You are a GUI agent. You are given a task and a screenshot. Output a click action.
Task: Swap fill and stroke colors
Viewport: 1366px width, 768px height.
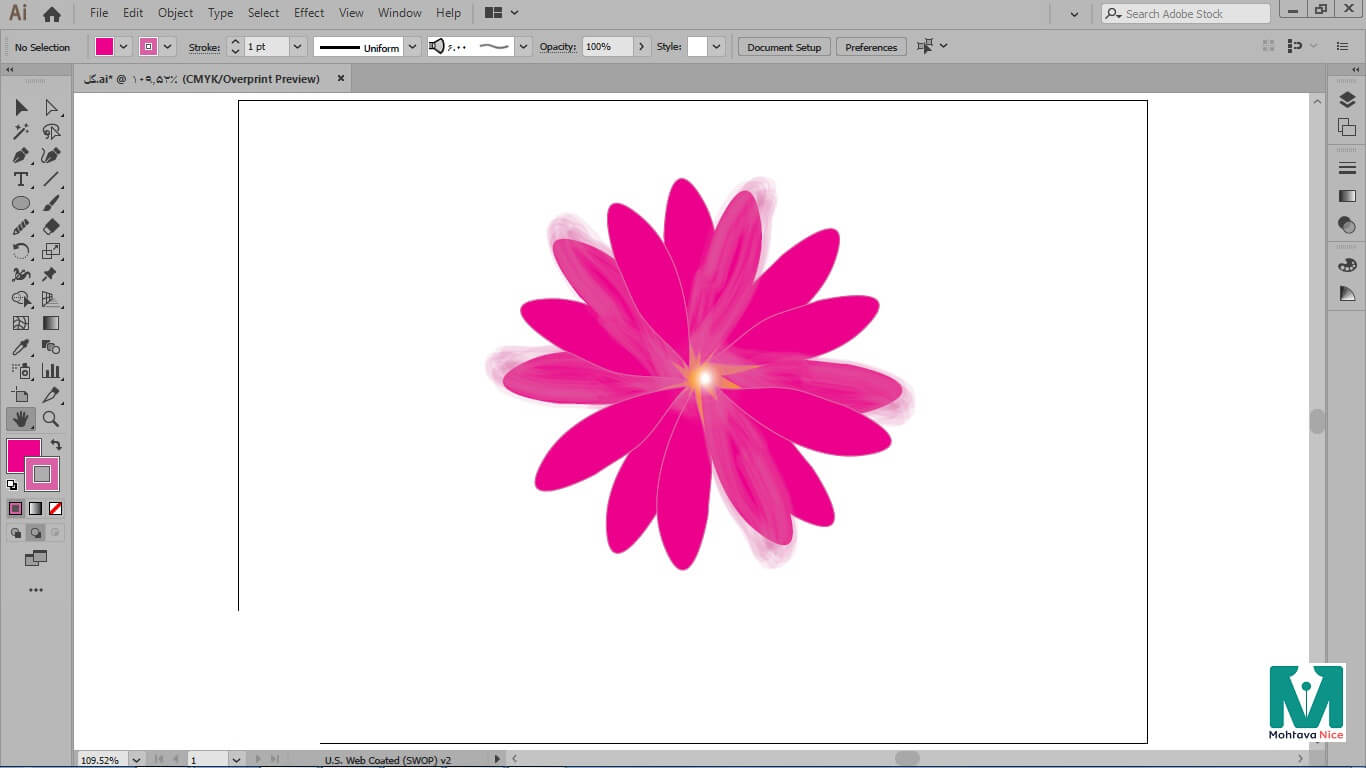click(56, 445)
